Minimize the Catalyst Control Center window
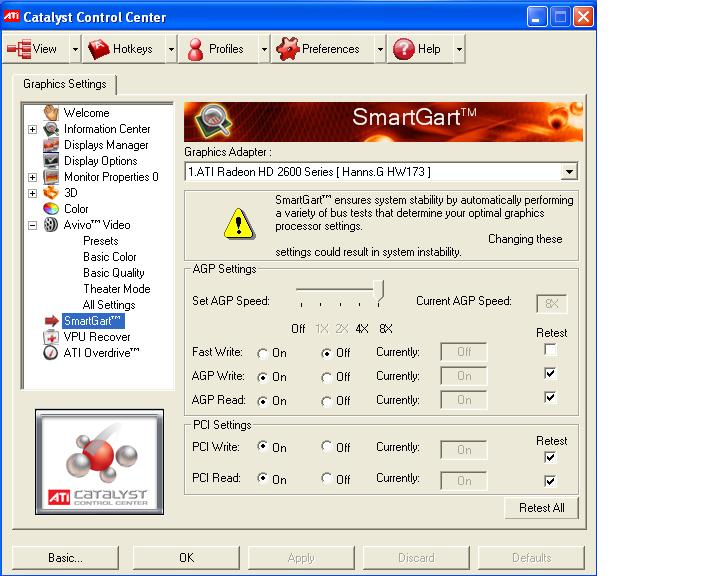 tap(537, 17)
